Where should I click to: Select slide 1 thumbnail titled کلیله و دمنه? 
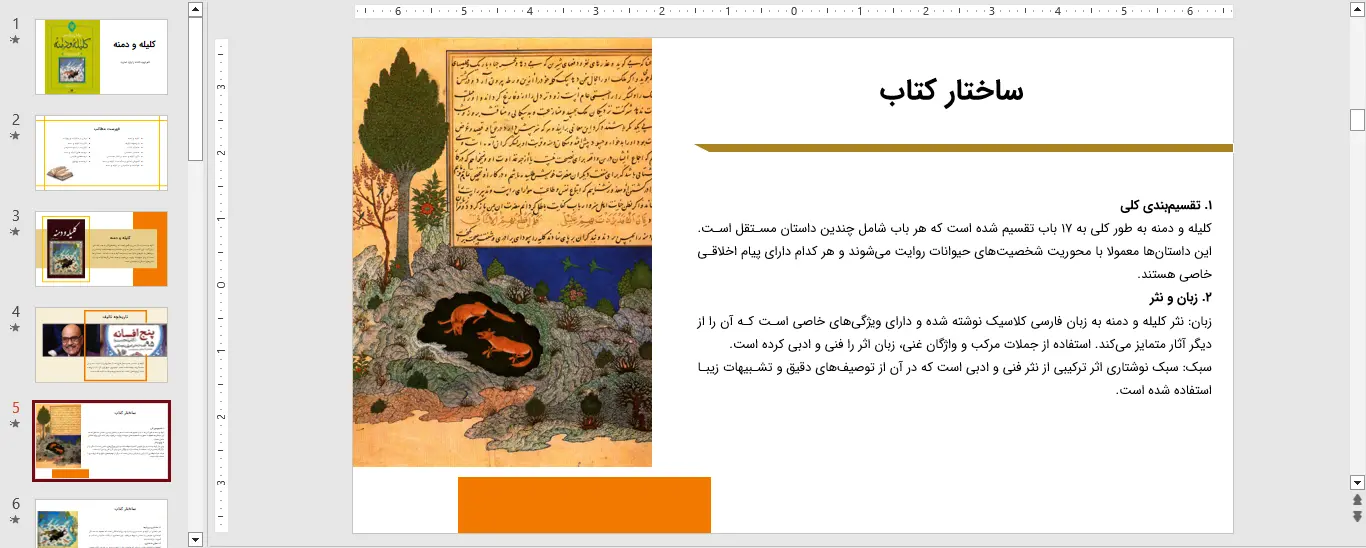pos(101,57)
